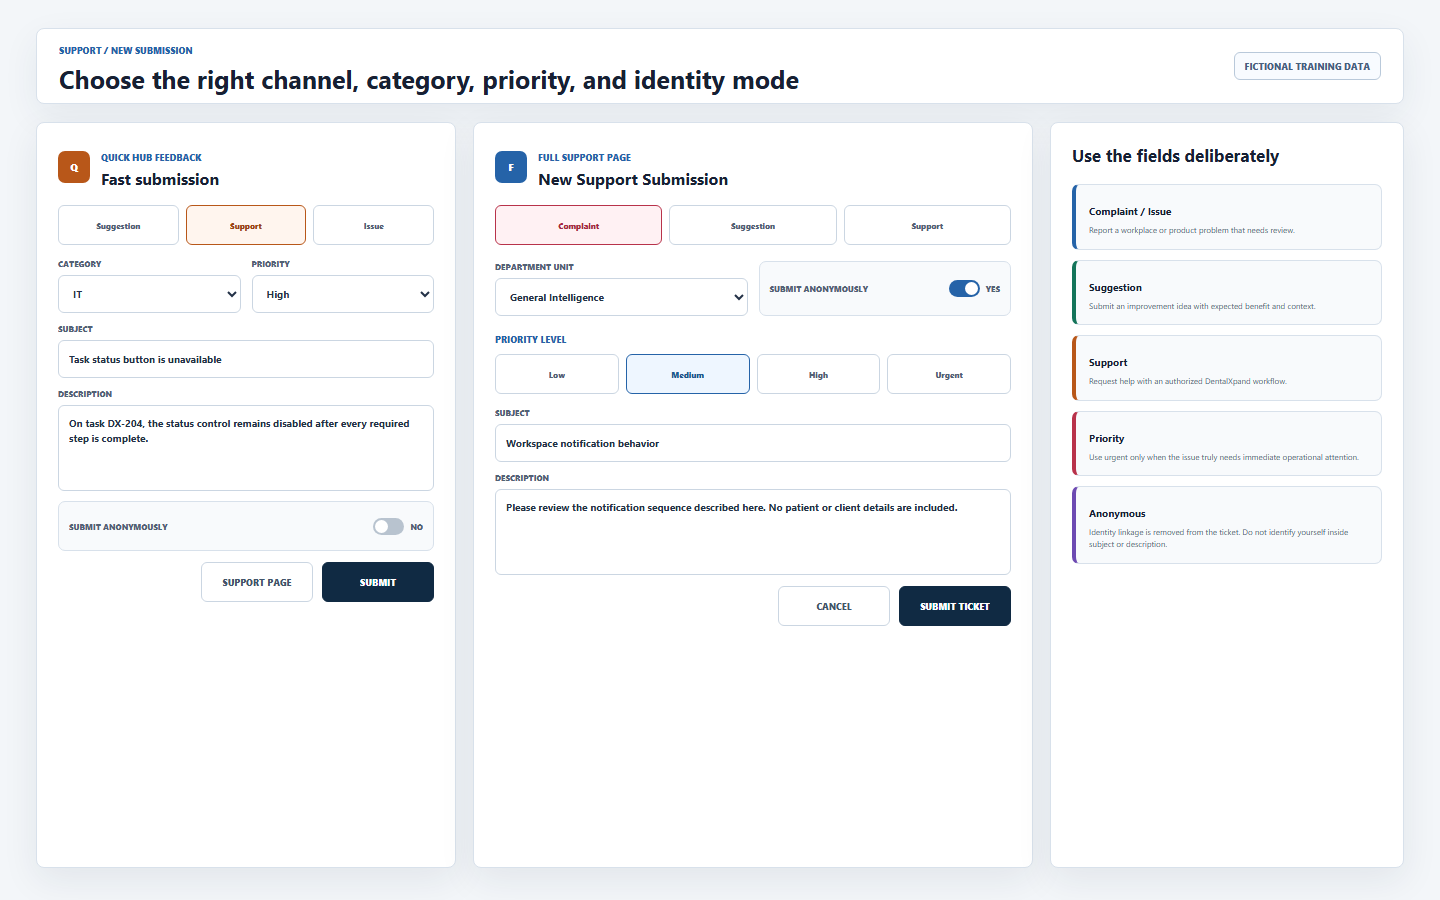Focus the Description about notification sequence
1440x900 pixels.
[x=753, y=531]
